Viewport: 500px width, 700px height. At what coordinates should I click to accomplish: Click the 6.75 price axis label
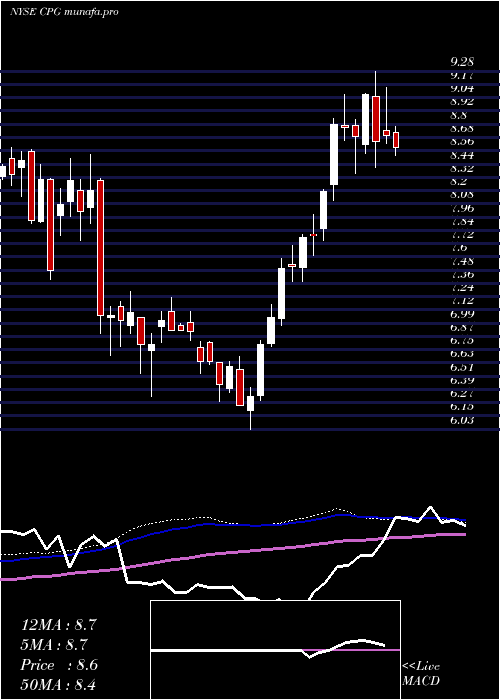coord(462,341)
